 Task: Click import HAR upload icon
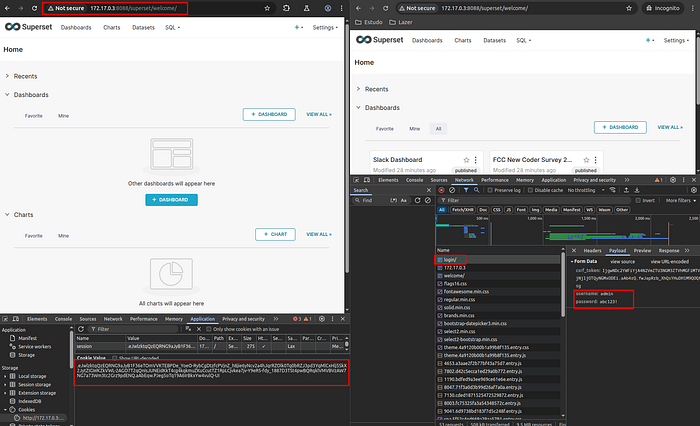point(626,190)
